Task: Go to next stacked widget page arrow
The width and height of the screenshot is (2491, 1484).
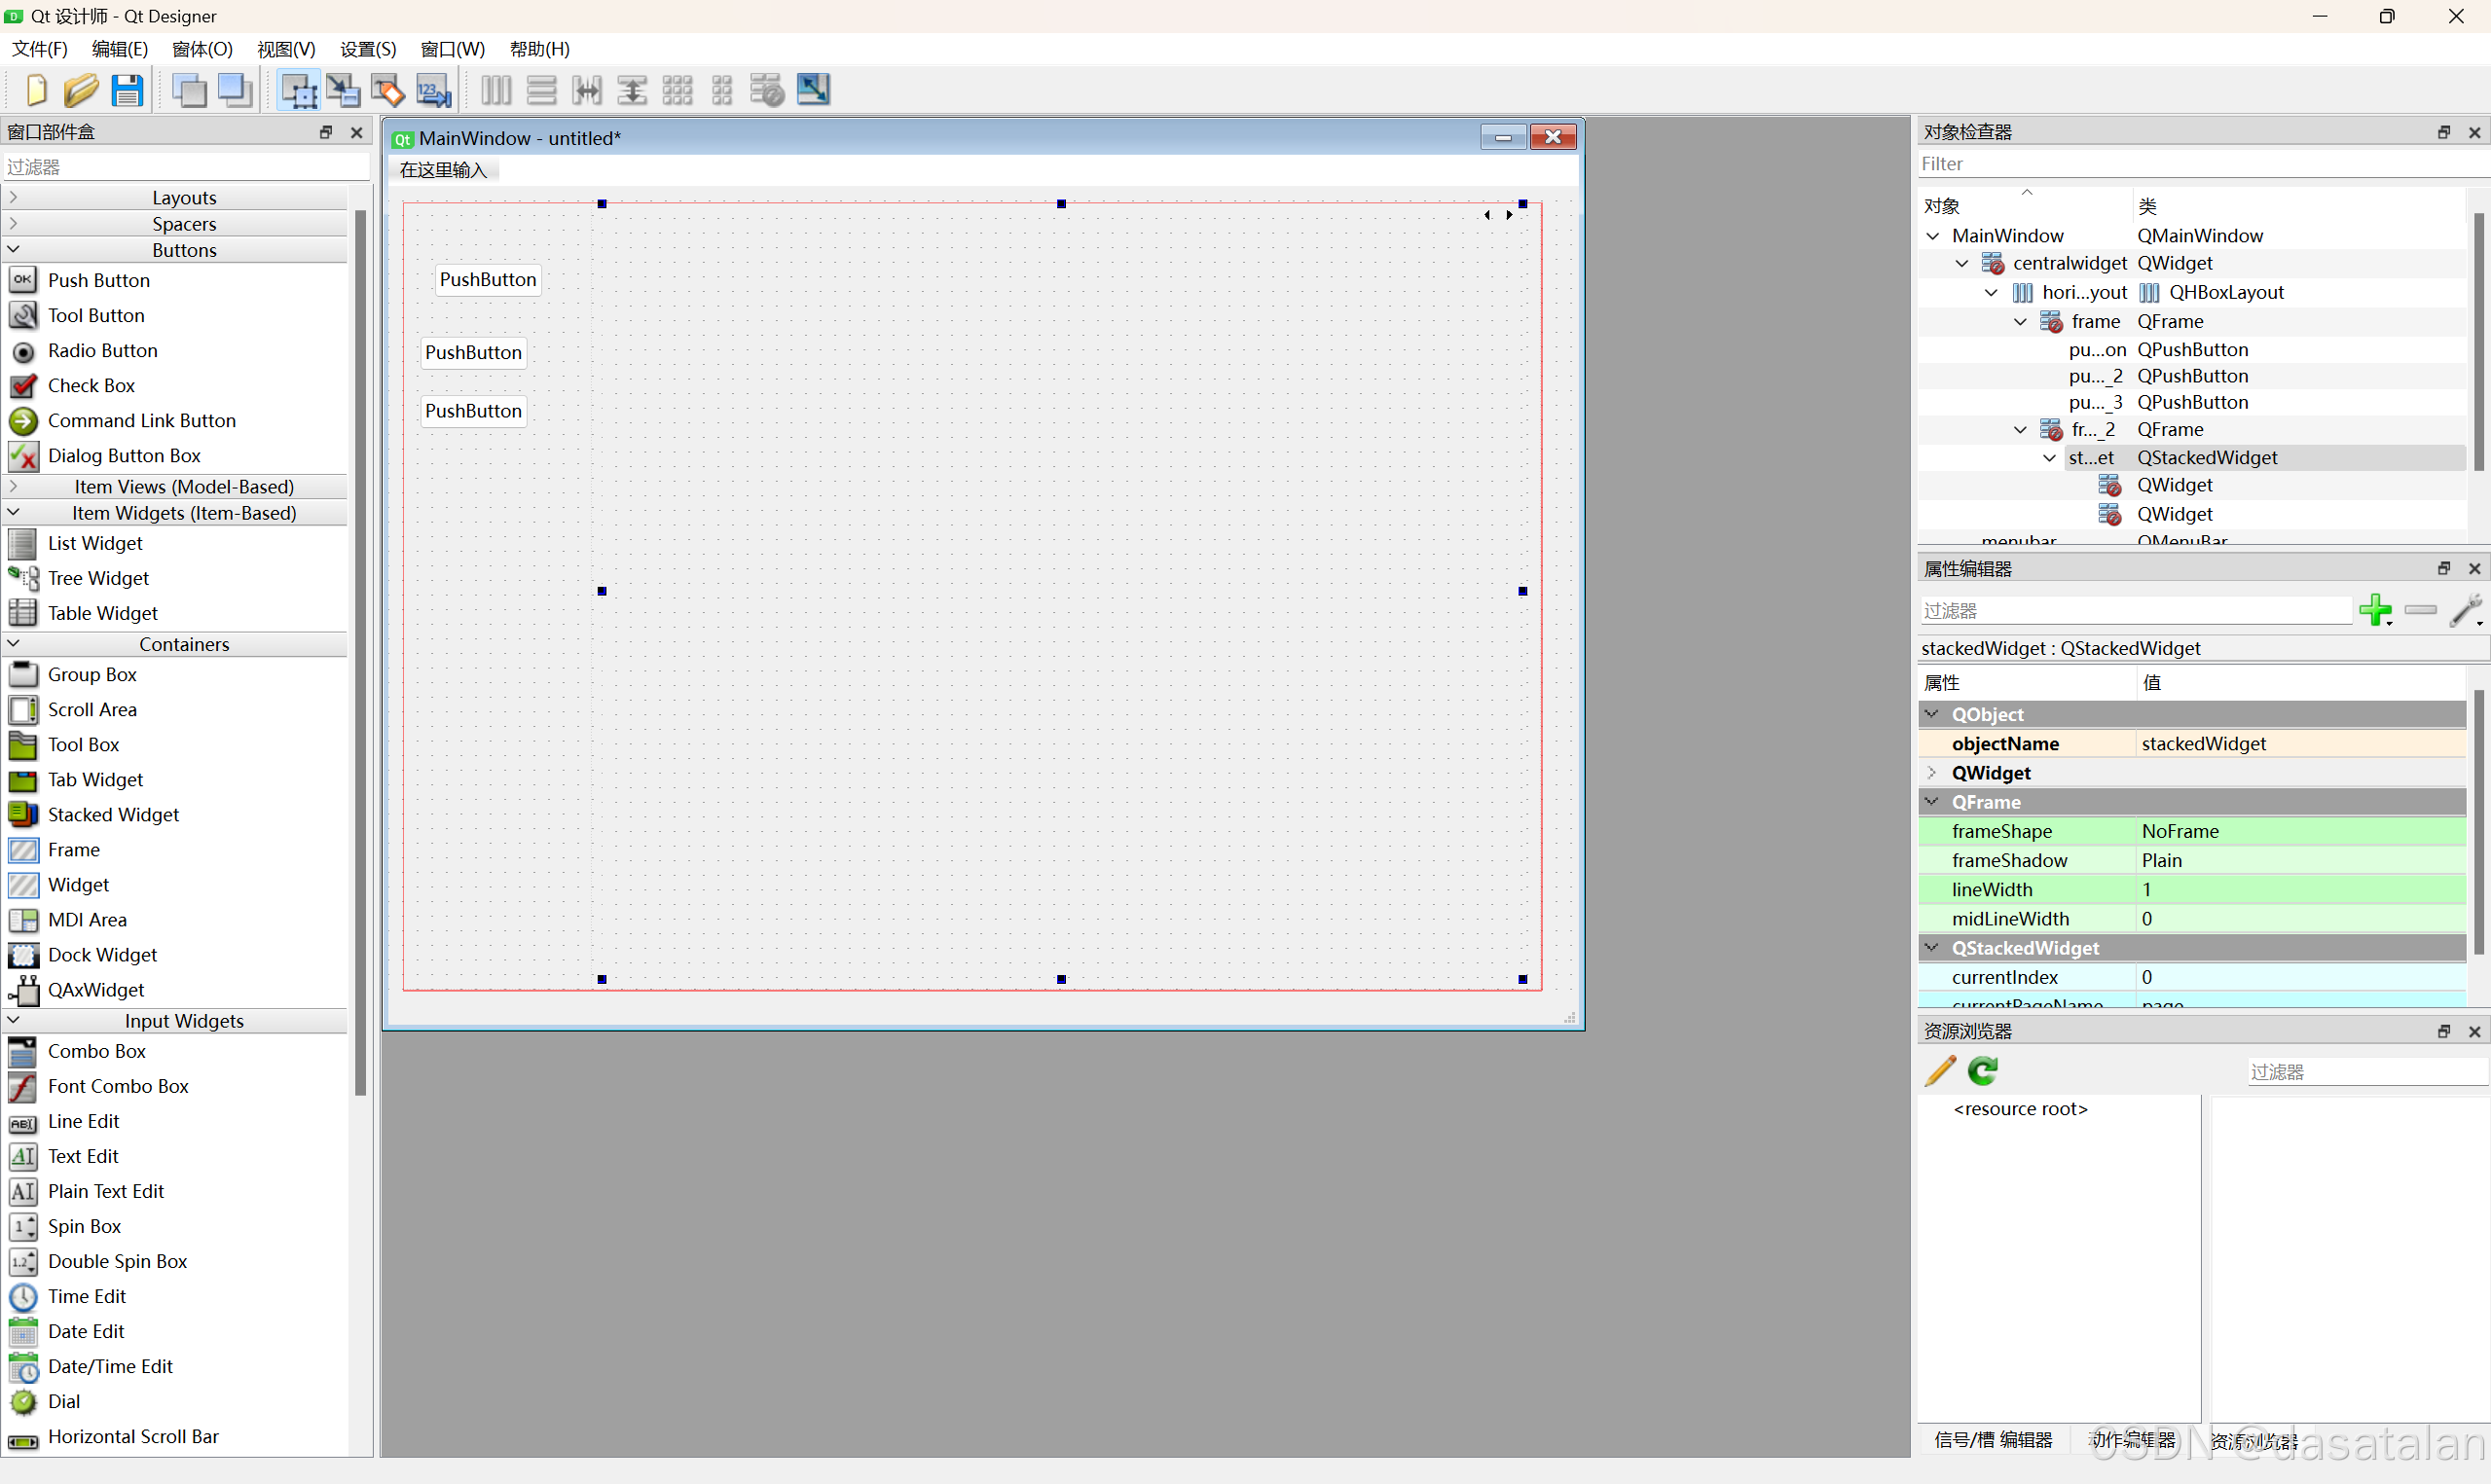Action: 1509,215
